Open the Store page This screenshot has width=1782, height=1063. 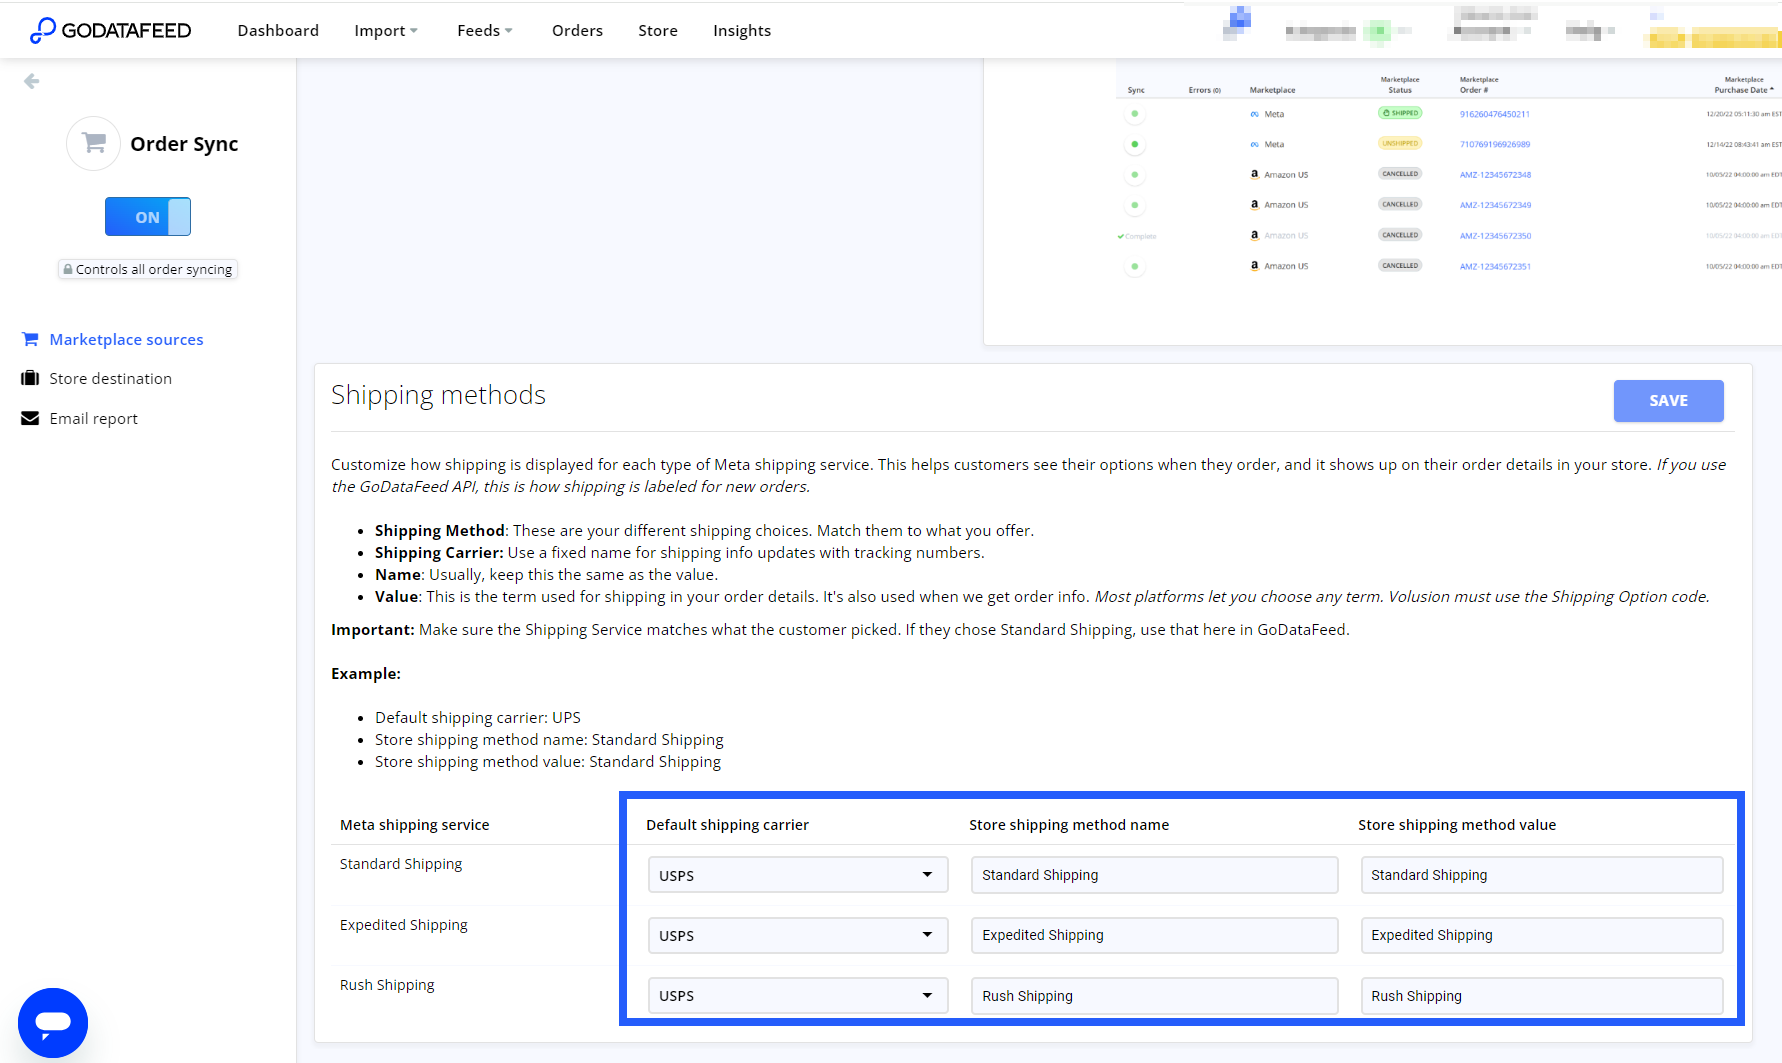point(658,30)
